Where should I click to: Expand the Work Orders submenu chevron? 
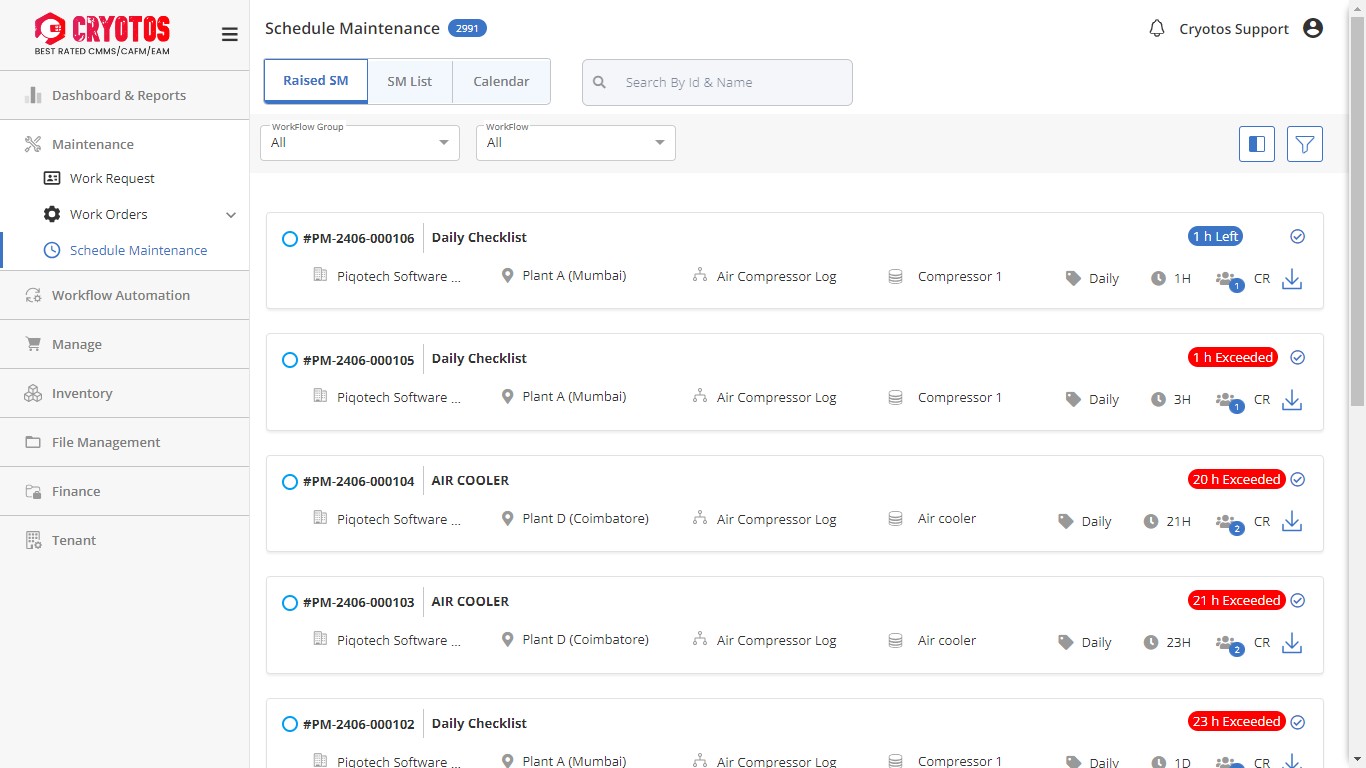tap(231, 215)
